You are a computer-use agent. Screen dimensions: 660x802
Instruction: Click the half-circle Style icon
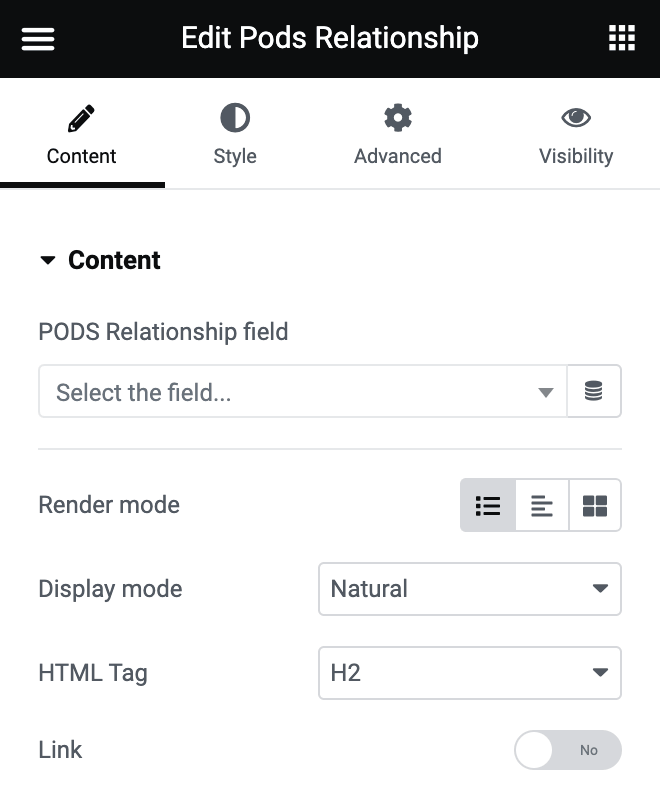[235, 119]
